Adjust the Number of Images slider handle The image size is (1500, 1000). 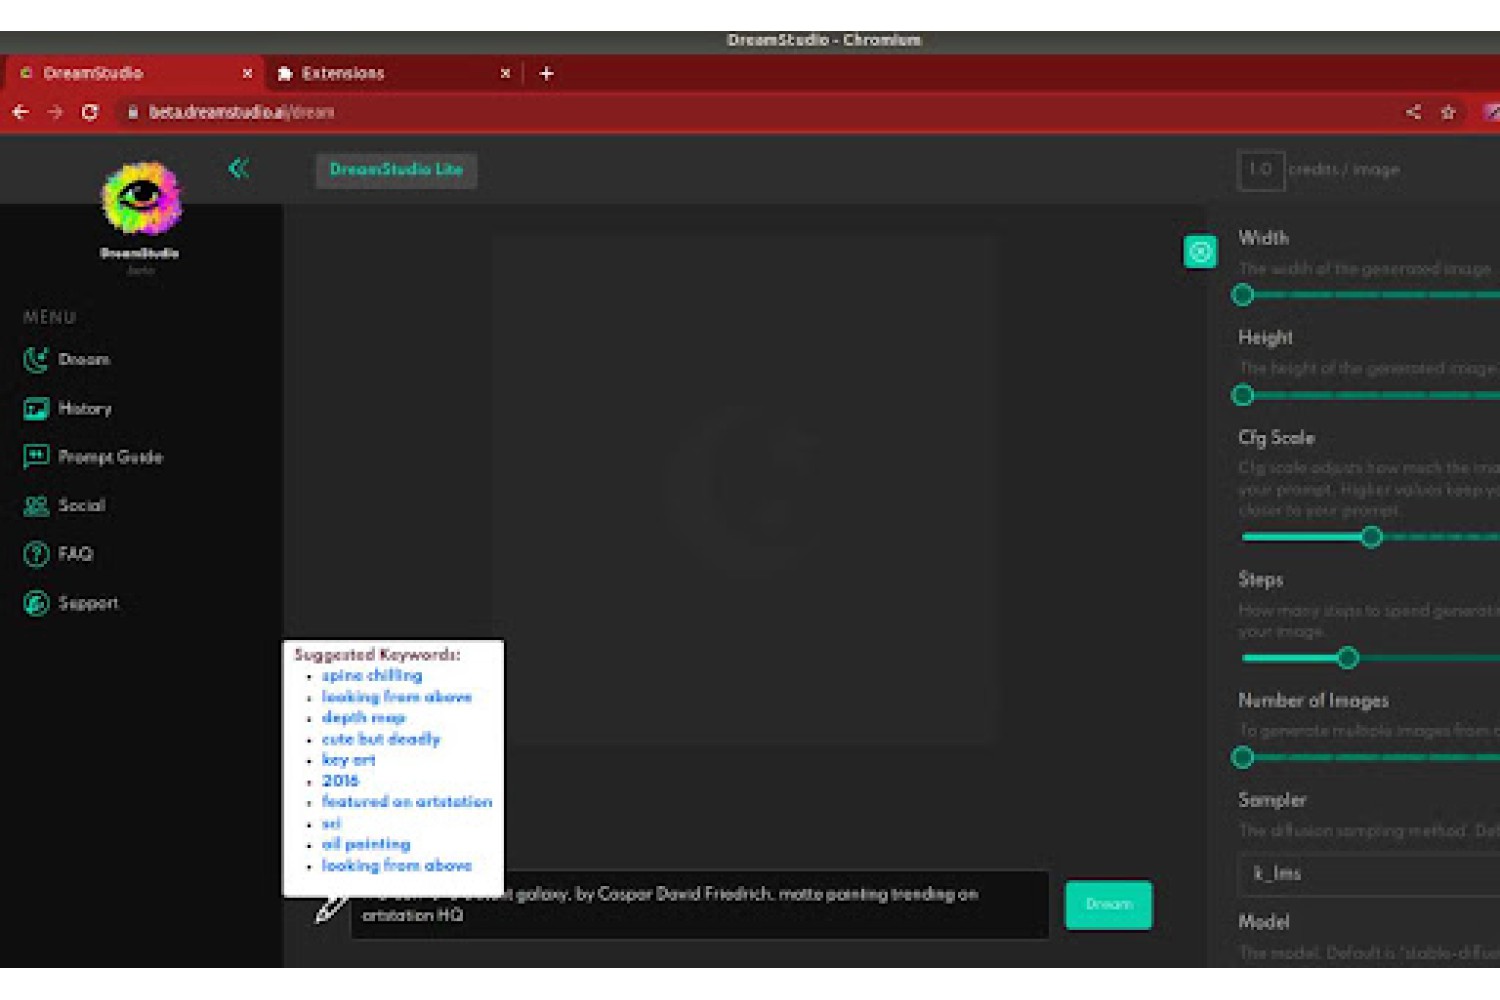coord(1243,758)
